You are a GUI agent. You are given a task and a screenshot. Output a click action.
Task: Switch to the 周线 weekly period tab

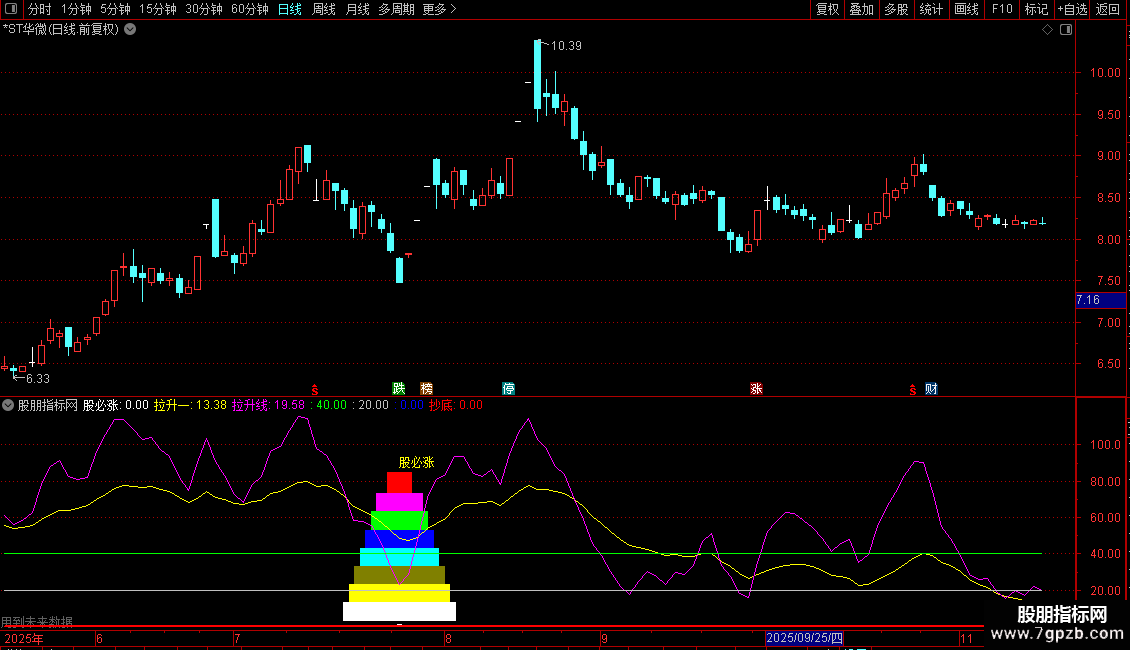click(x=324, y=10)
